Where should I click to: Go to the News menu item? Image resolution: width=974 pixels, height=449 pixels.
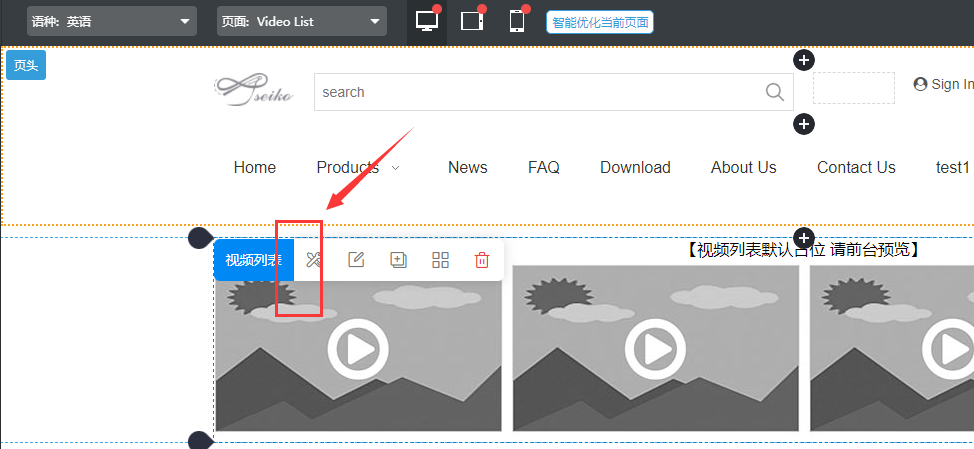[467, 168]
